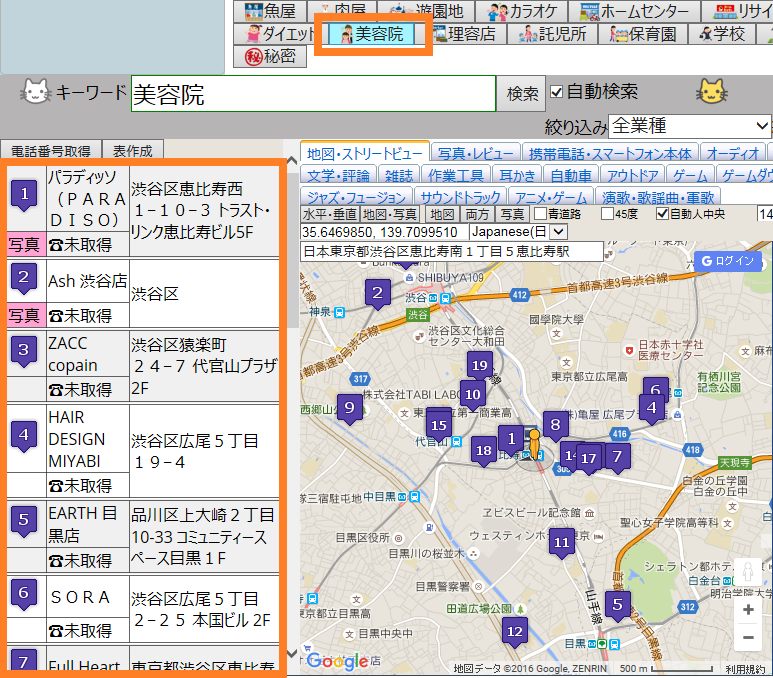Screen dimensions: 773x678
Task: Open the 絞り込み 全業種 dropdown
Action: (x=689, y=127)
